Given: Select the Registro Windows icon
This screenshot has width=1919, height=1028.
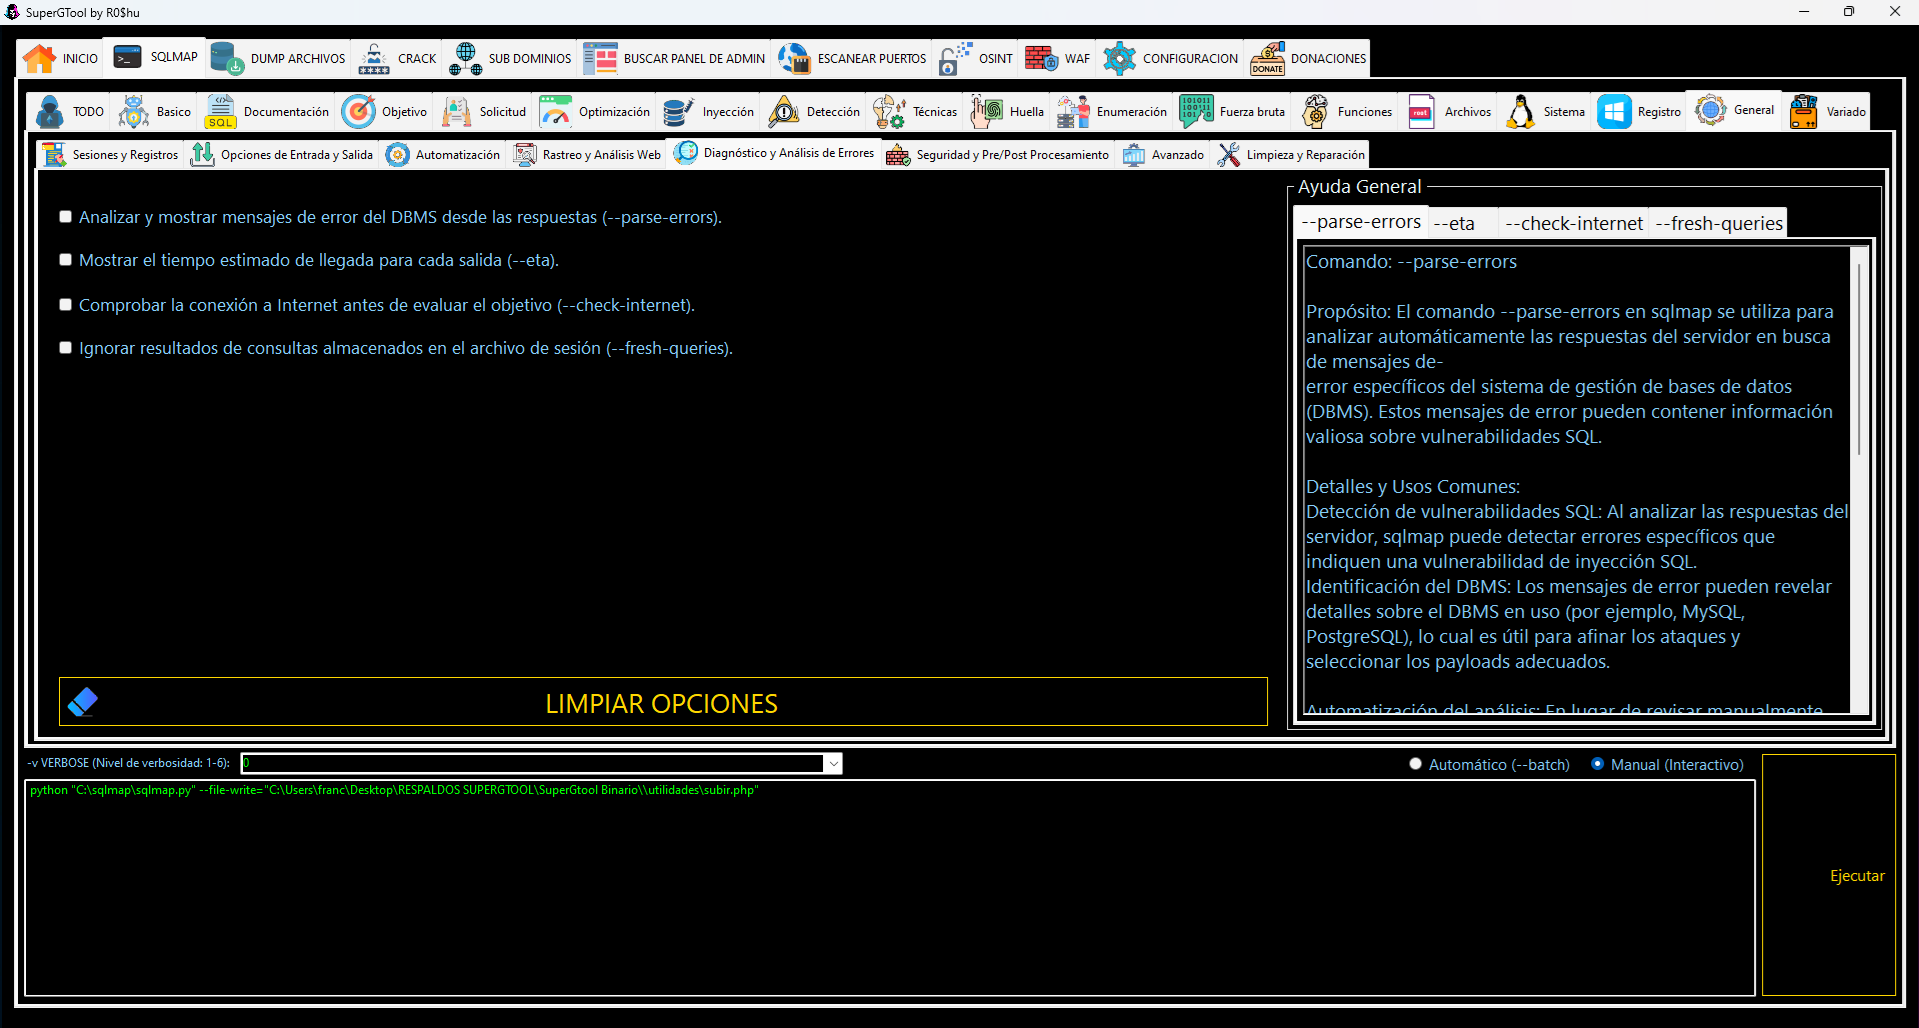Looking at the screenshot, I should tap(1615, 112).
